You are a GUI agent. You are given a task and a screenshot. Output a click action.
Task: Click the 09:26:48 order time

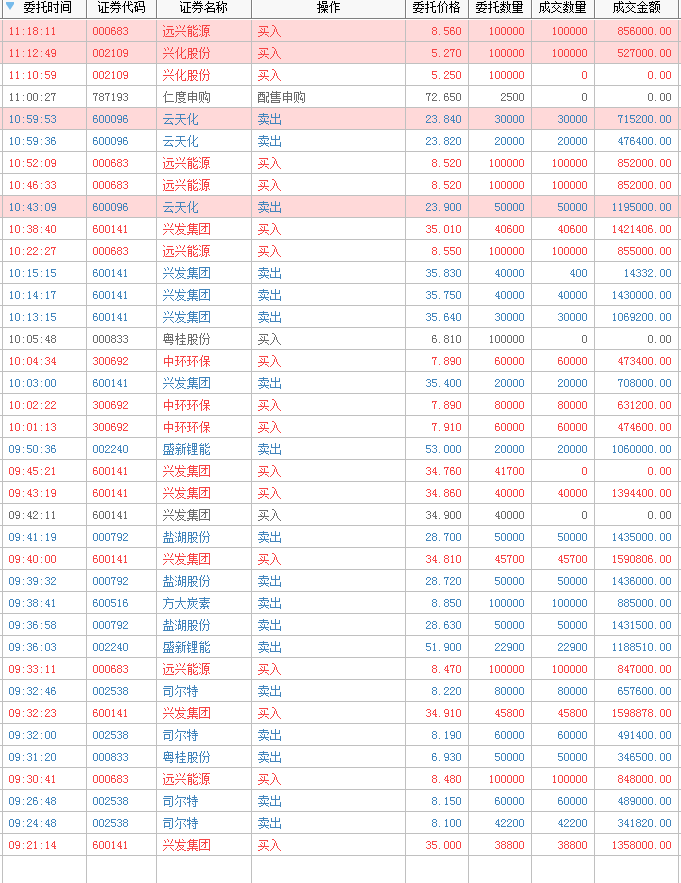pos(32,800)
